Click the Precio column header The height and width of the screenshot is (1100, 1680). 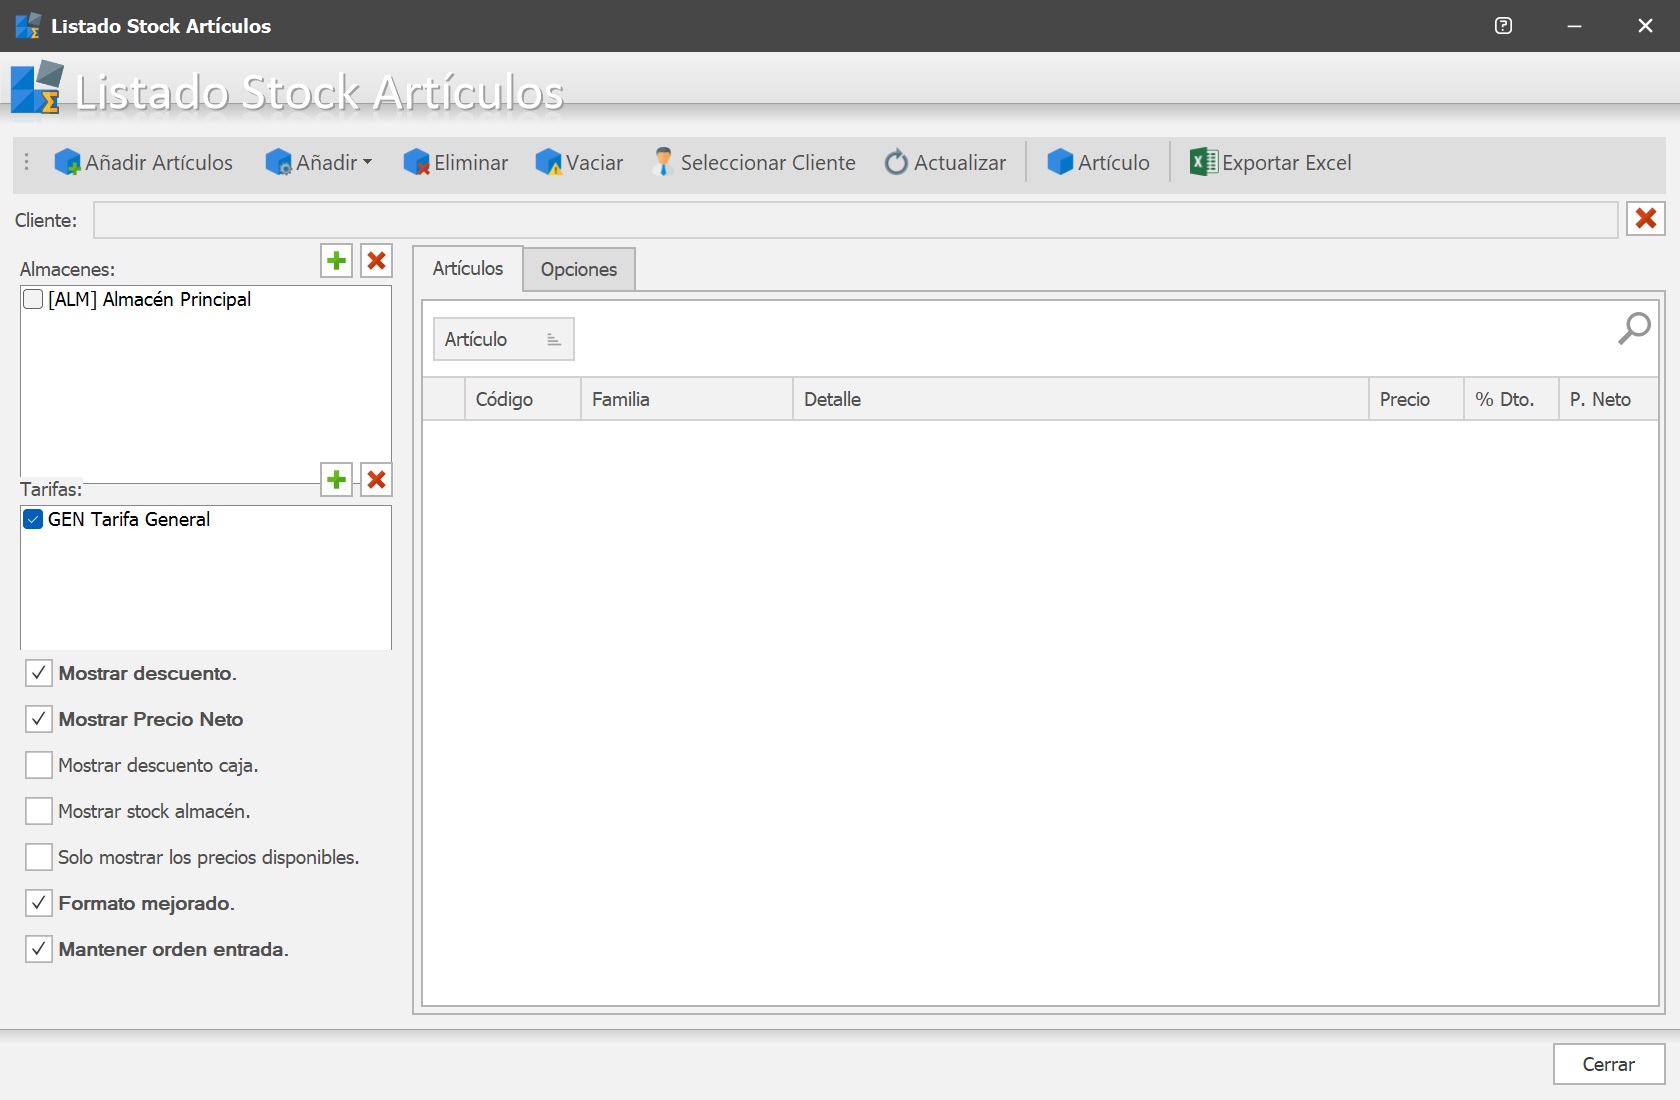pyautogui.click(x=1417, y=399)
